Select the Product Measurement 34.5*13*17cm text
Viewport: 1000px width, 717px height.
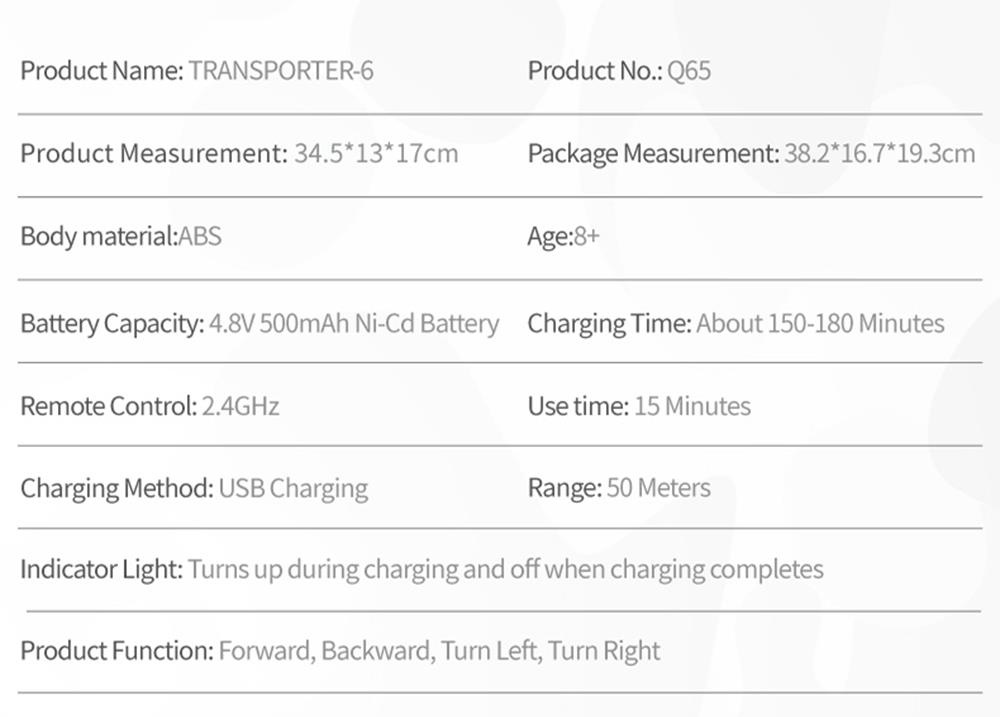click(x=375, y=154)
